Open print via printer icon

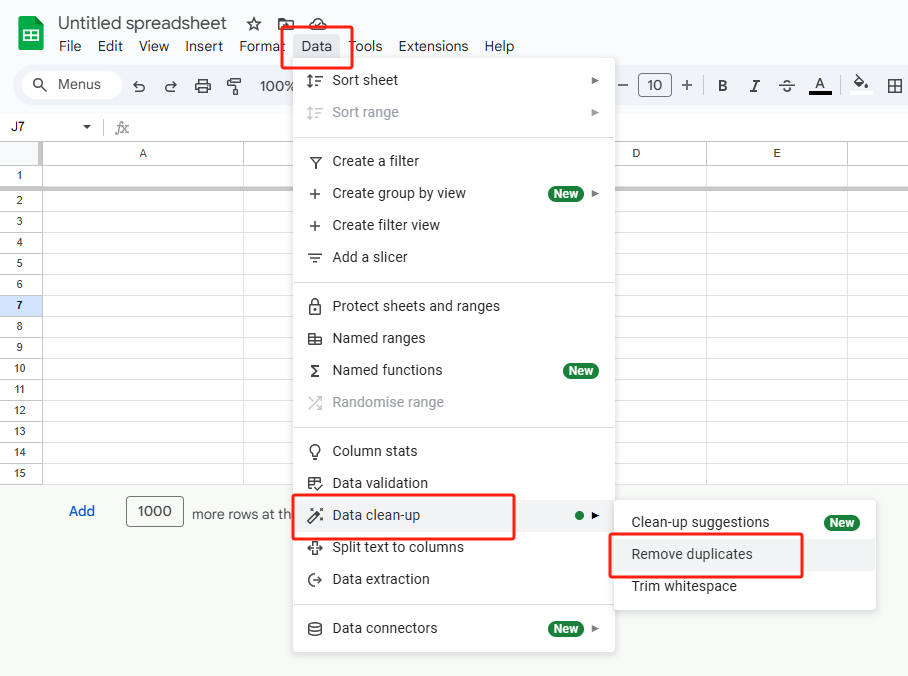[x=202, y=86]
